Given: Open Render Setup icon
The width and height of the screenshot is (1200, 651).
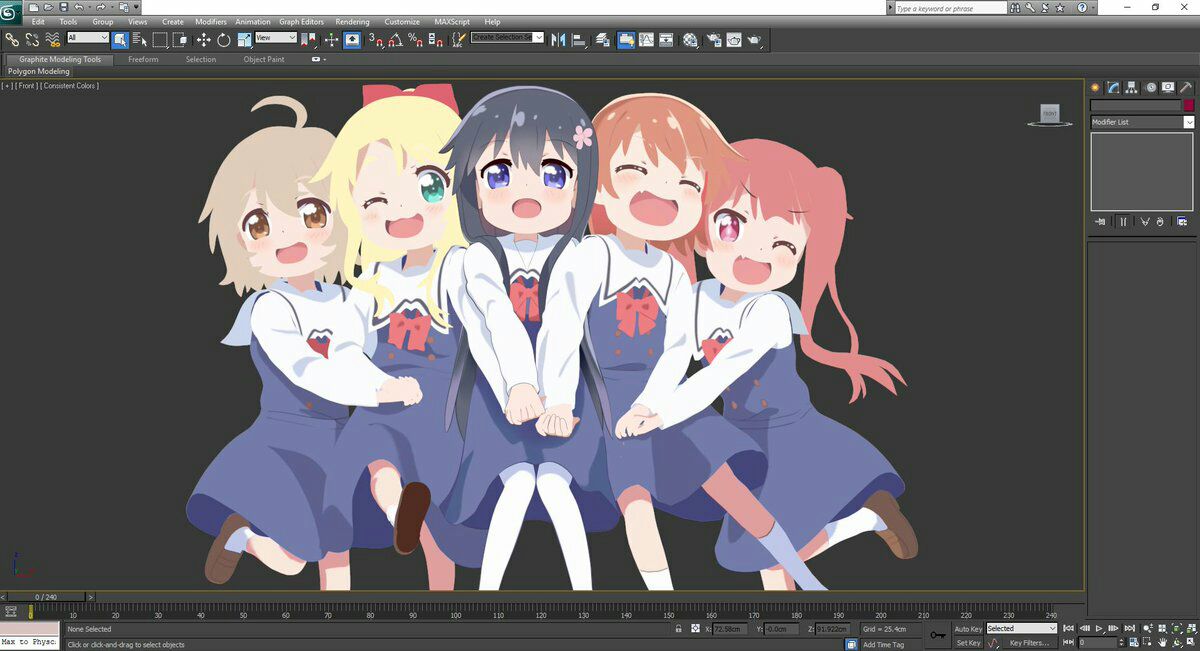Looking at the screenshot, I should [x=714, y=40].
